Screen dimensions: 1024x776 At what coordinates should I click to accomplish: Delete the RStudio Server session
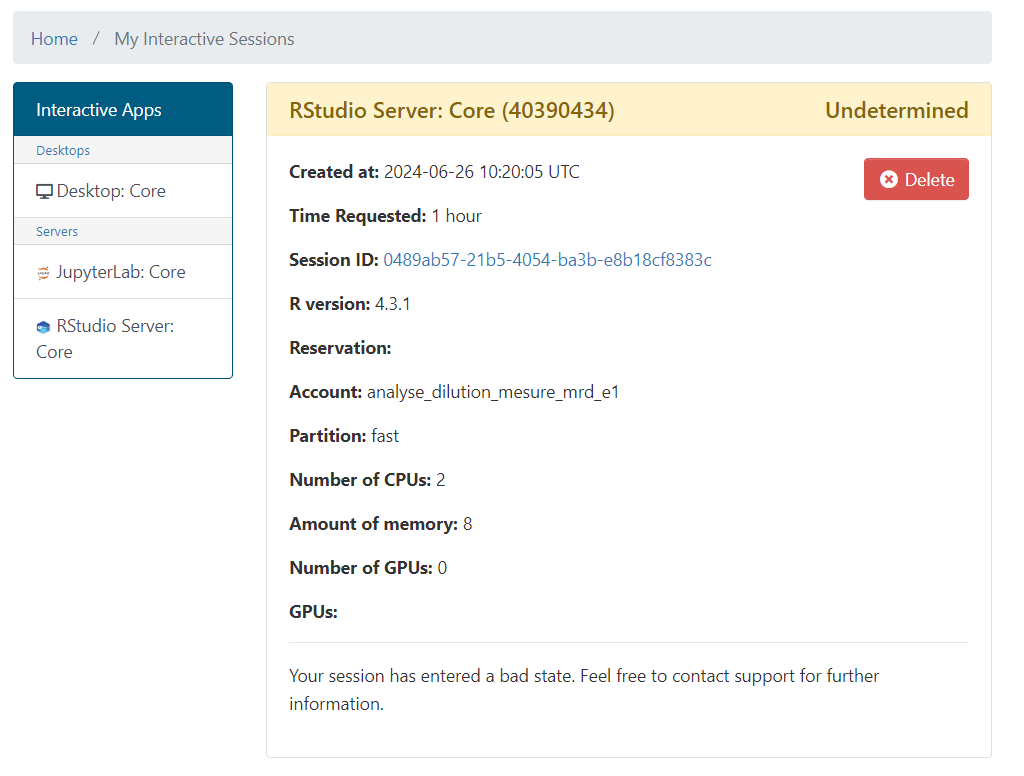coord(916,179)
